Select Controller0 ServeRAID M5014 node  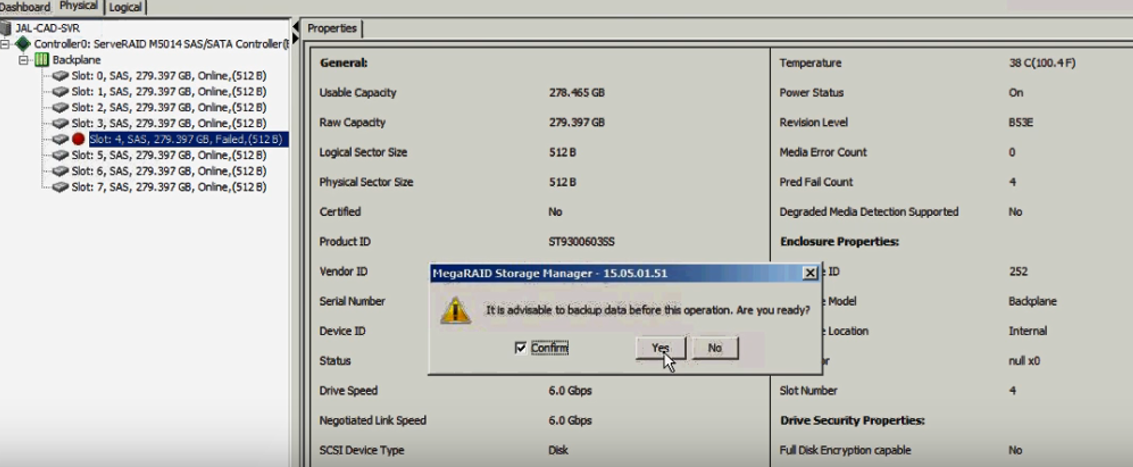[161, 44]
